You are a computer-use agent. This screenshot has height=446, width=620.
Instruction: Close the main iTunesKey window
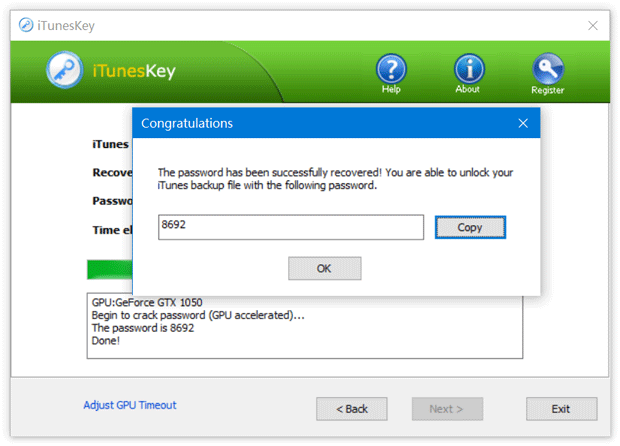(593, 26)
